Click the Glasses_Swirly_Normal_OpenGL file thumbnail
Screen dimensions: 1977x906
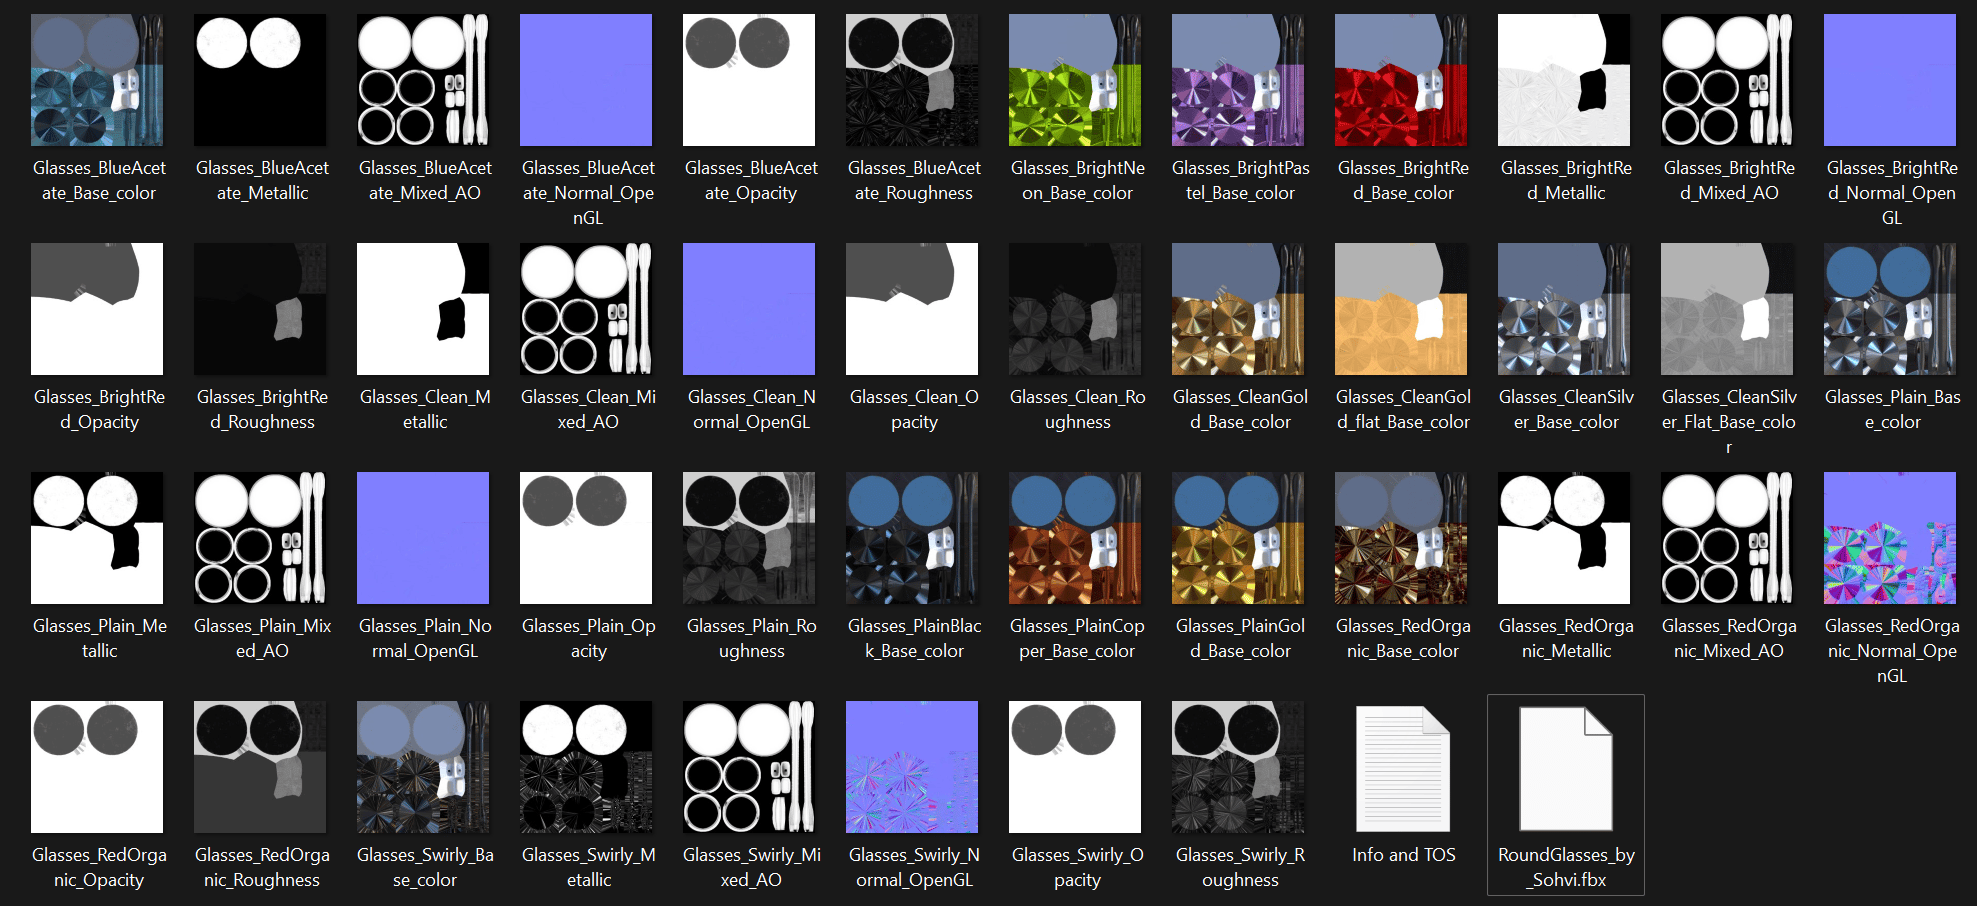coord(912,767)
